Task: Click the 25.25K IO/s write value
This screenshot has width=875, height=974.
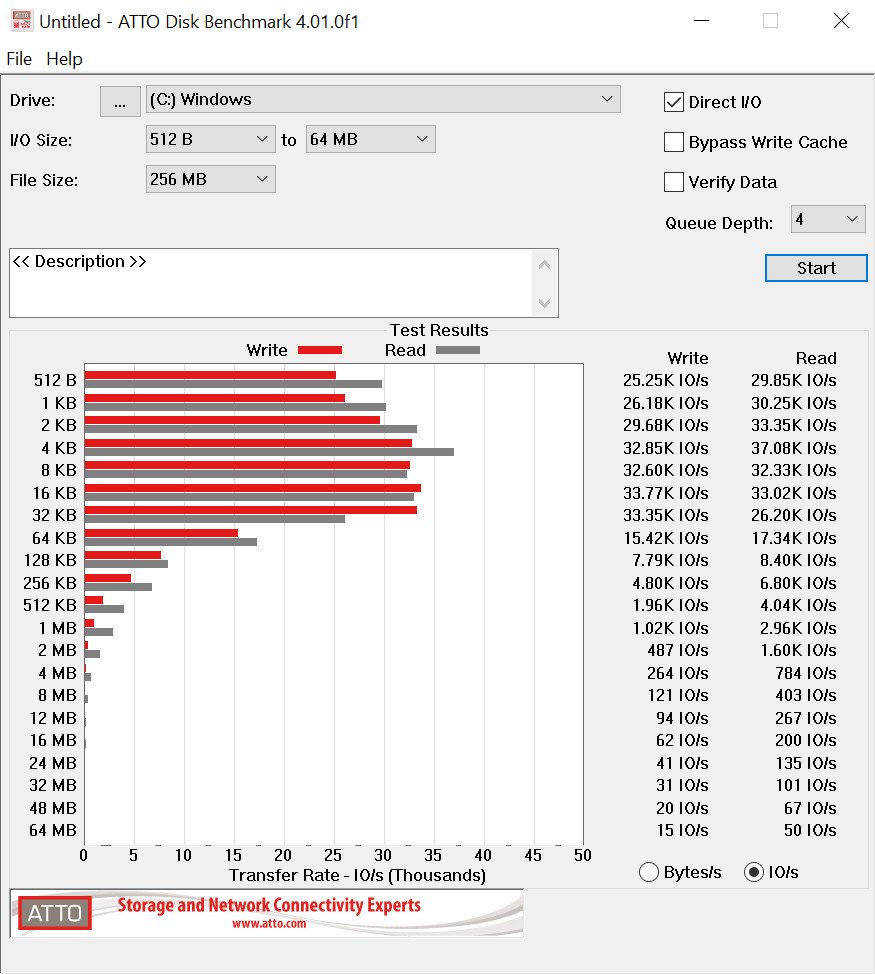Action: coord(666,380)
